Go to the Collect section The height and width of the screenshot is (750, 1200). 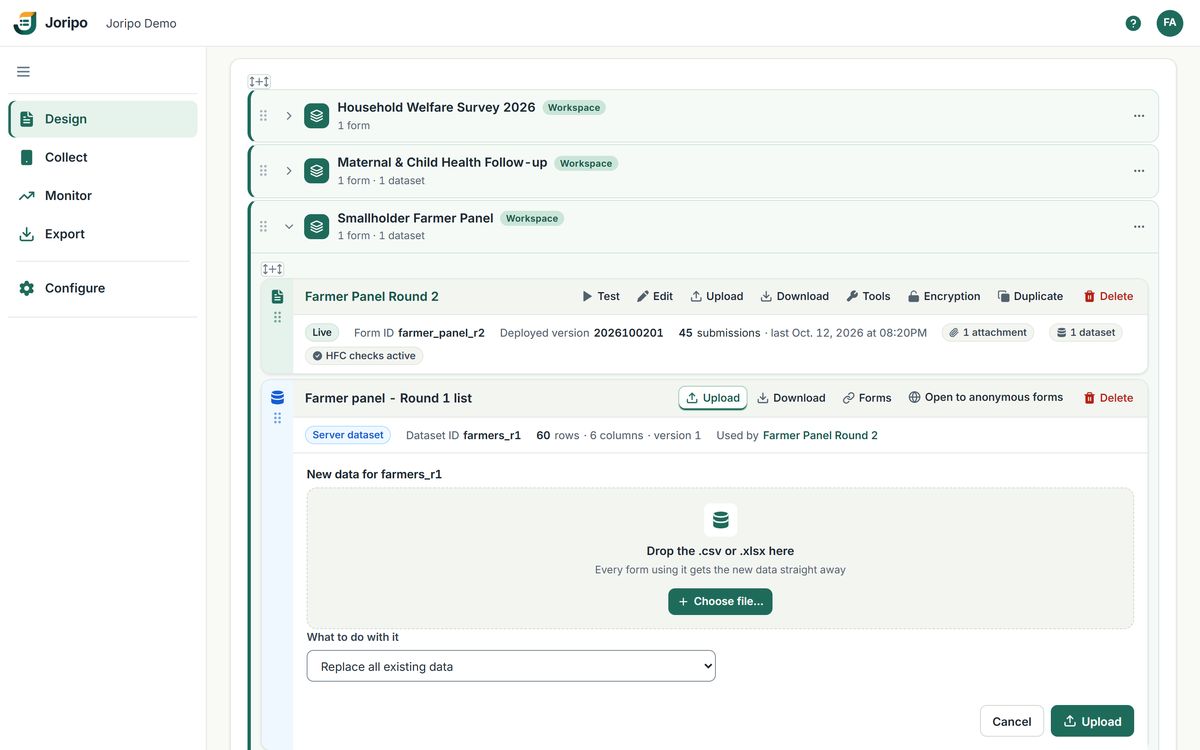pyautogui.click(x=103, y=157)
